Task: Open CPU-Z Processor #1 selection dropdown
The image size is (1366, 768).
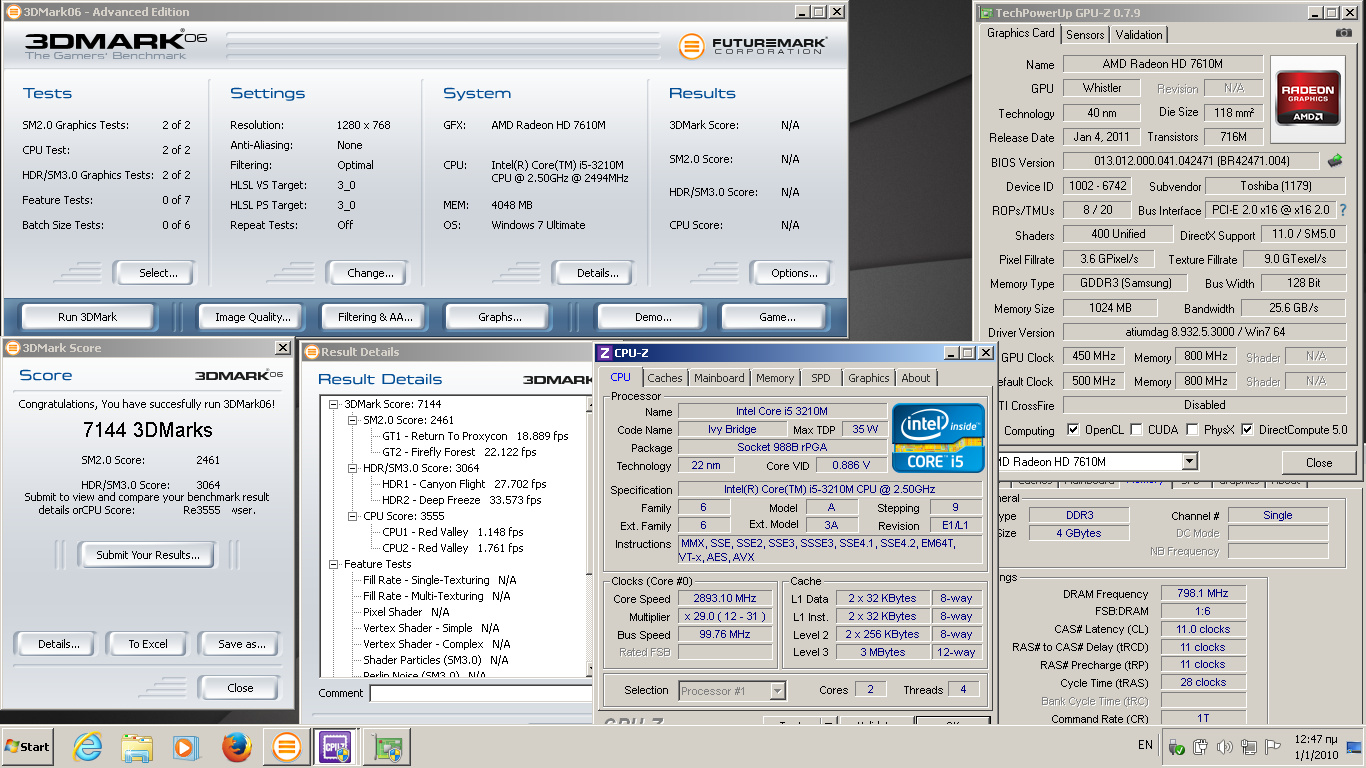Action: point(777,690)
